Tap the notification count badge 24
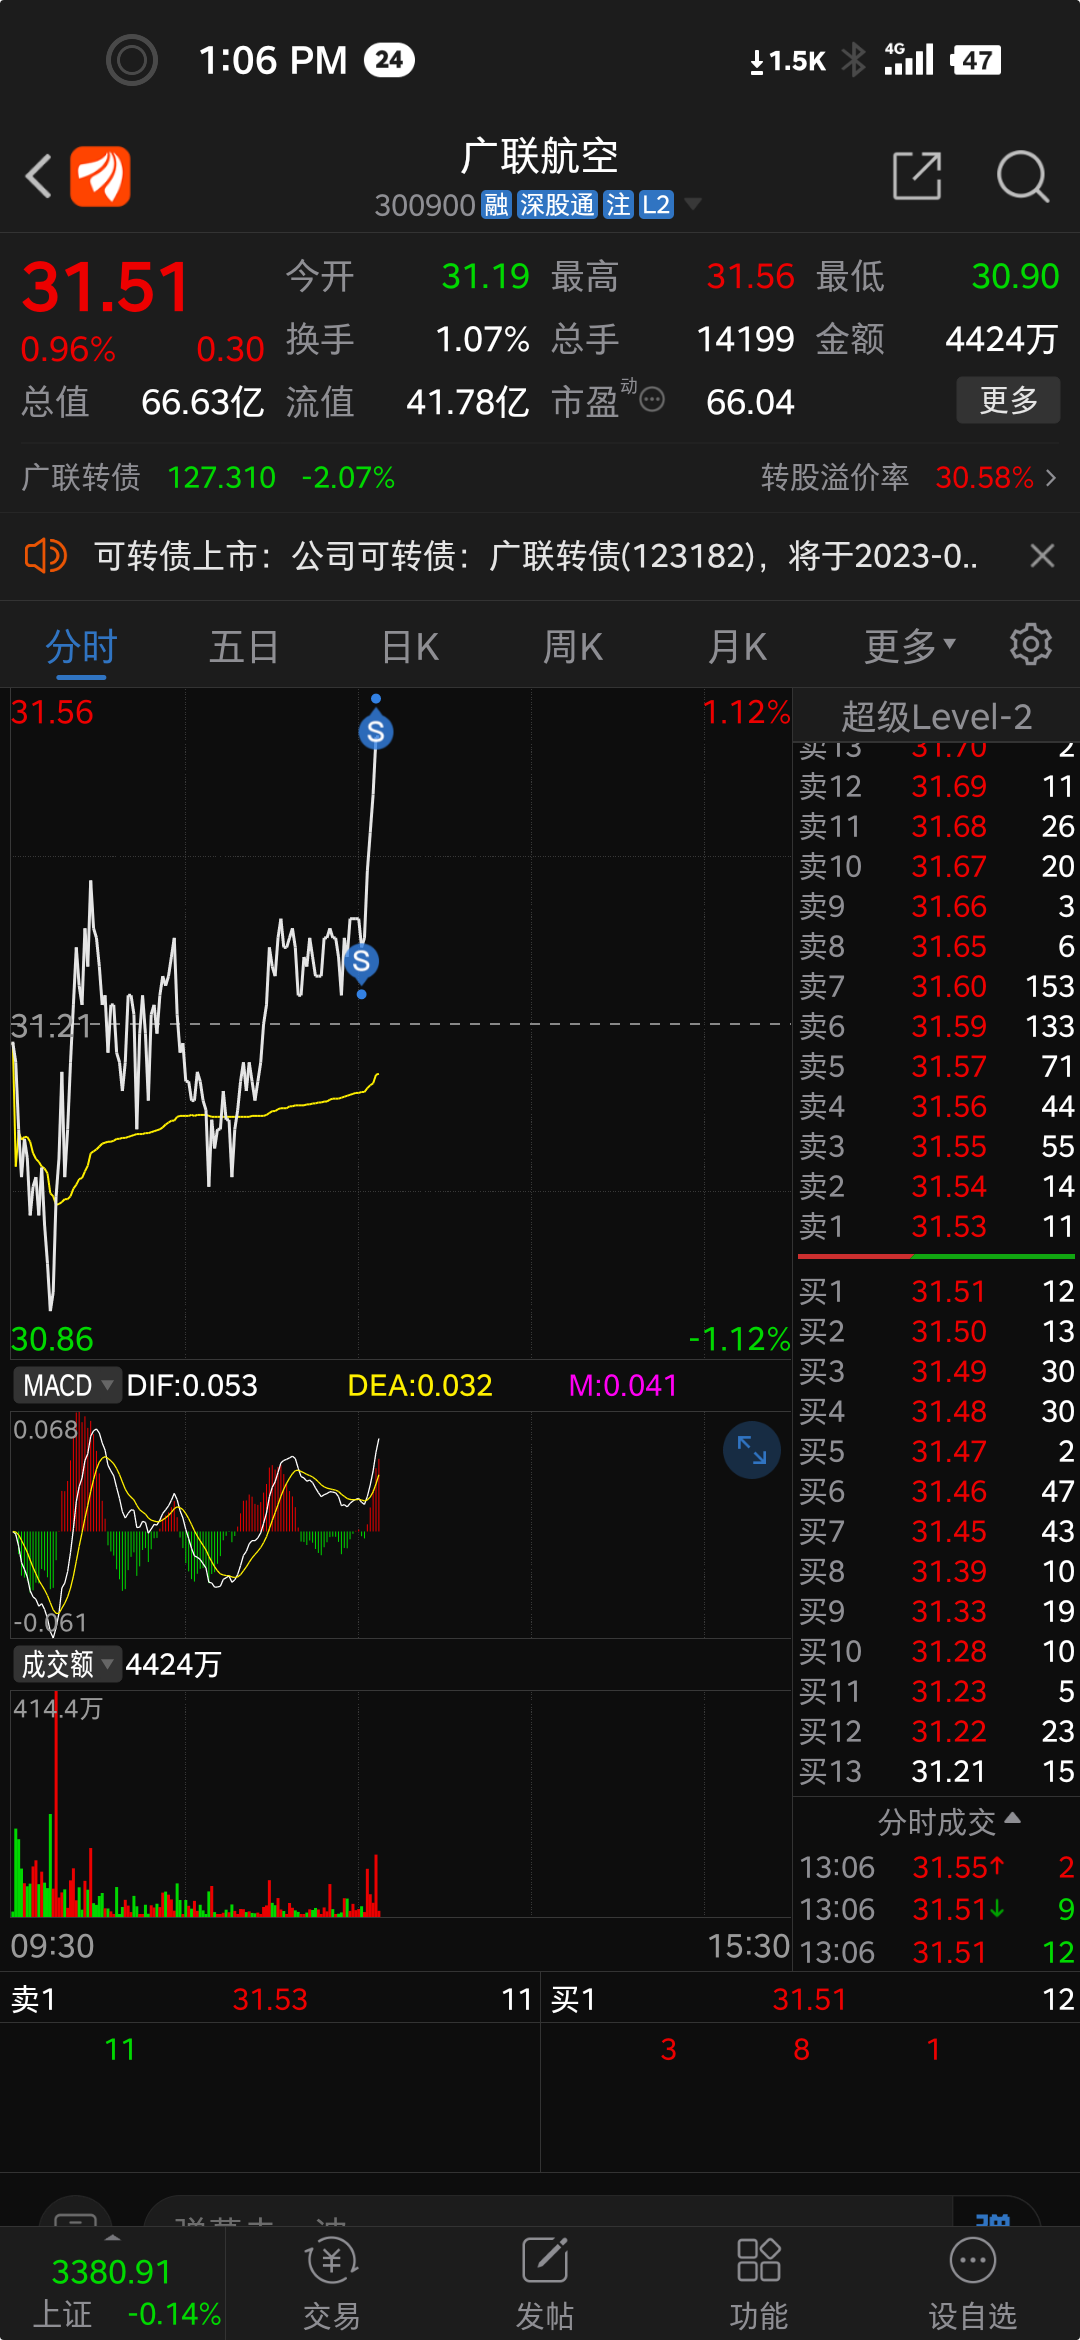The width and height of the screenshot is (1080, 2340). click(x=389, y=60)
